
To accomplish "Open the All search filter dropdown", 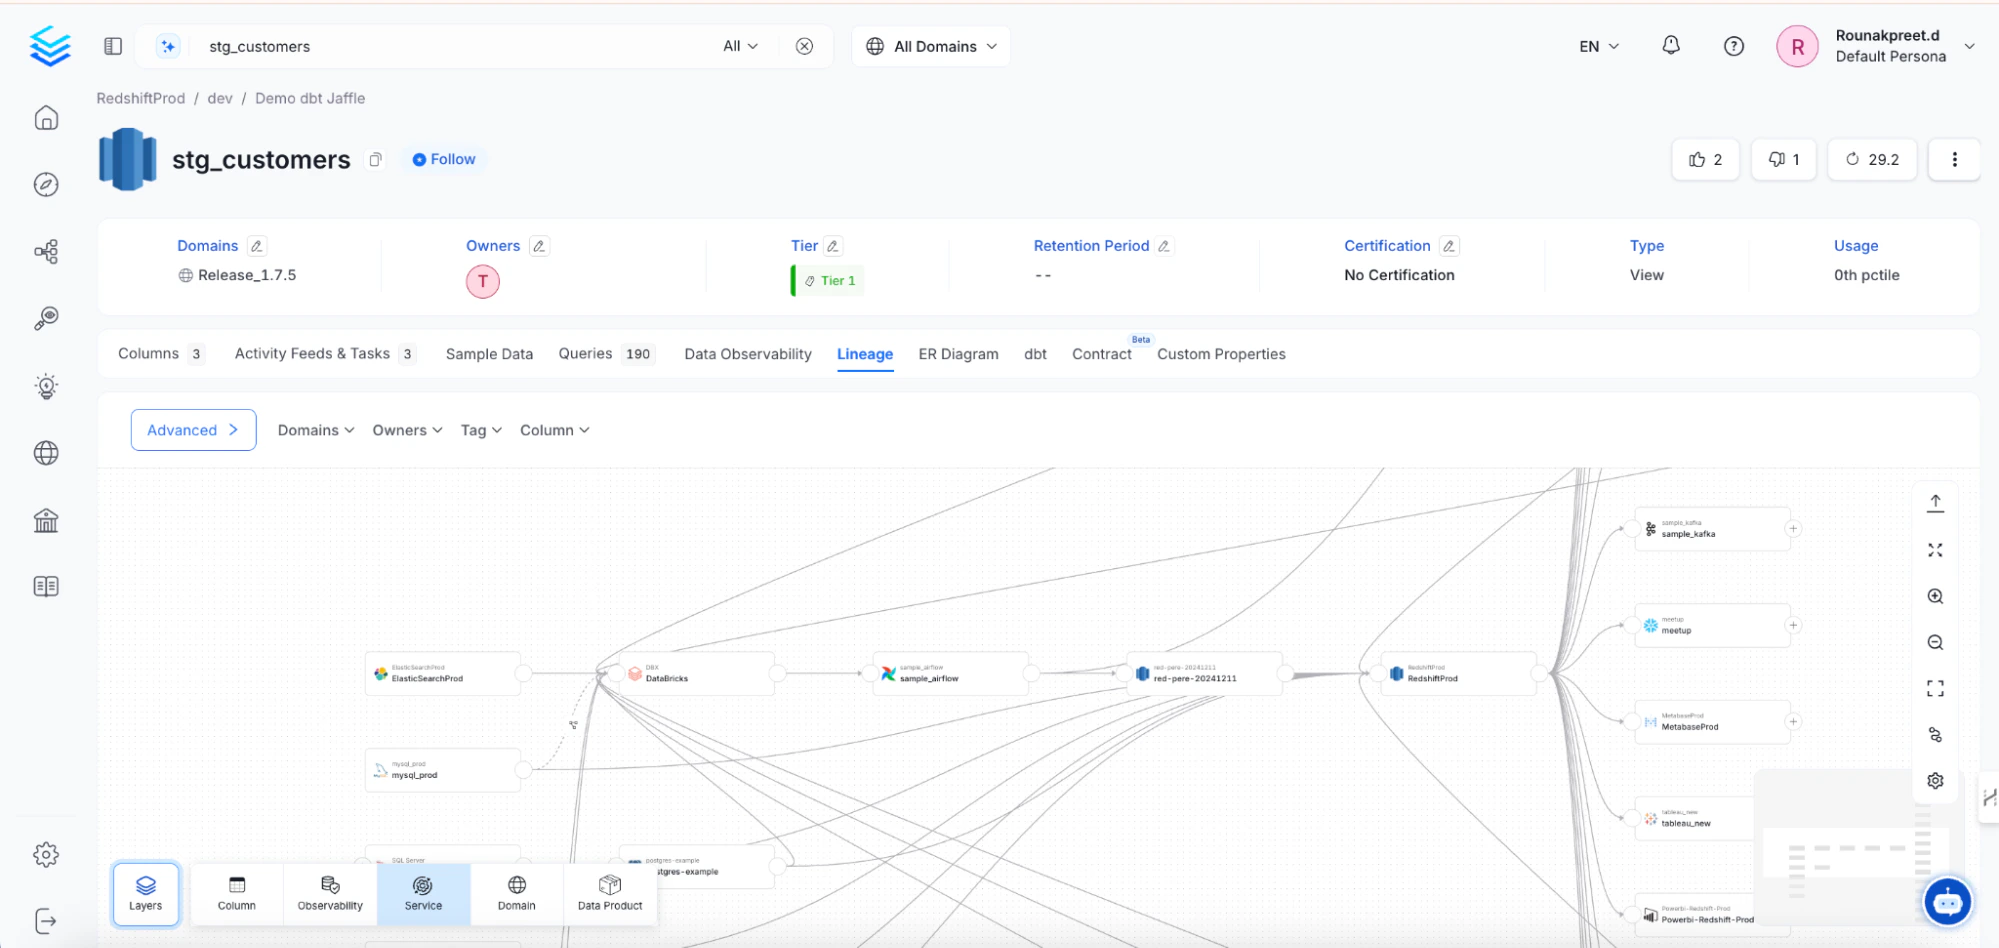I will pyautogui.click(x=740, y=46).
